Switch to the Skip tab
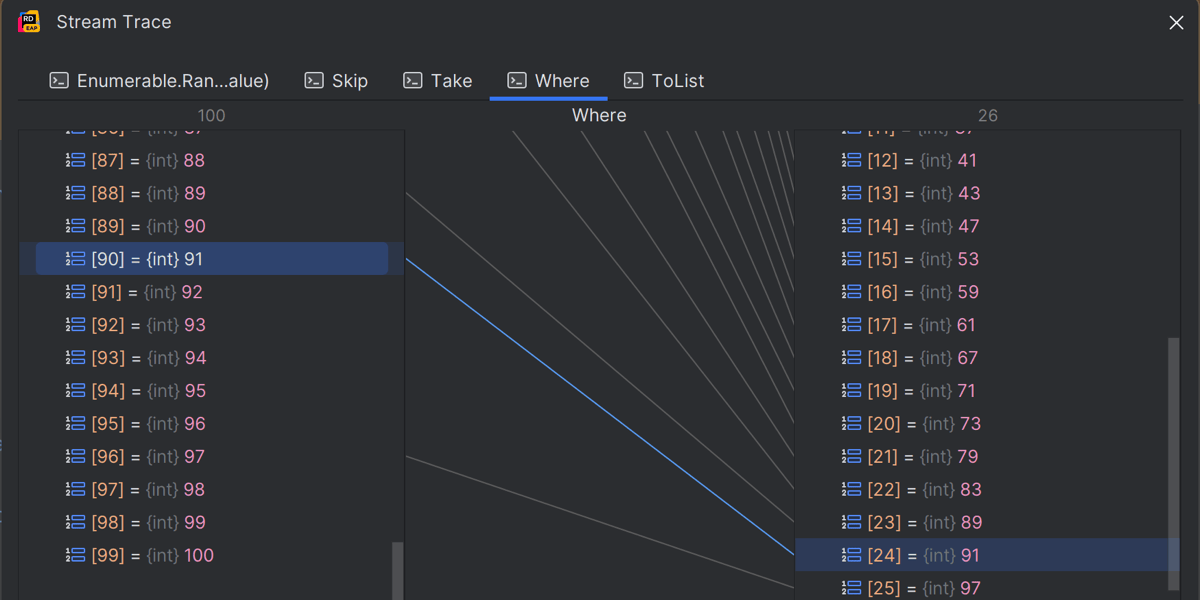The image size is (1200, 600). pos(337,81)
